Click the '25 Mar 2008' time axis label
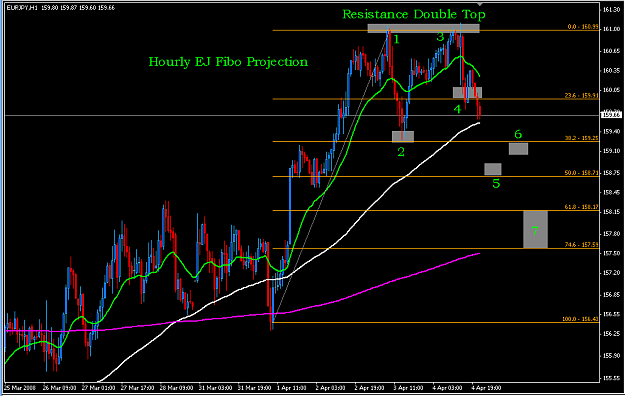The width and height of the screenshot is (625, 396). 20,388
